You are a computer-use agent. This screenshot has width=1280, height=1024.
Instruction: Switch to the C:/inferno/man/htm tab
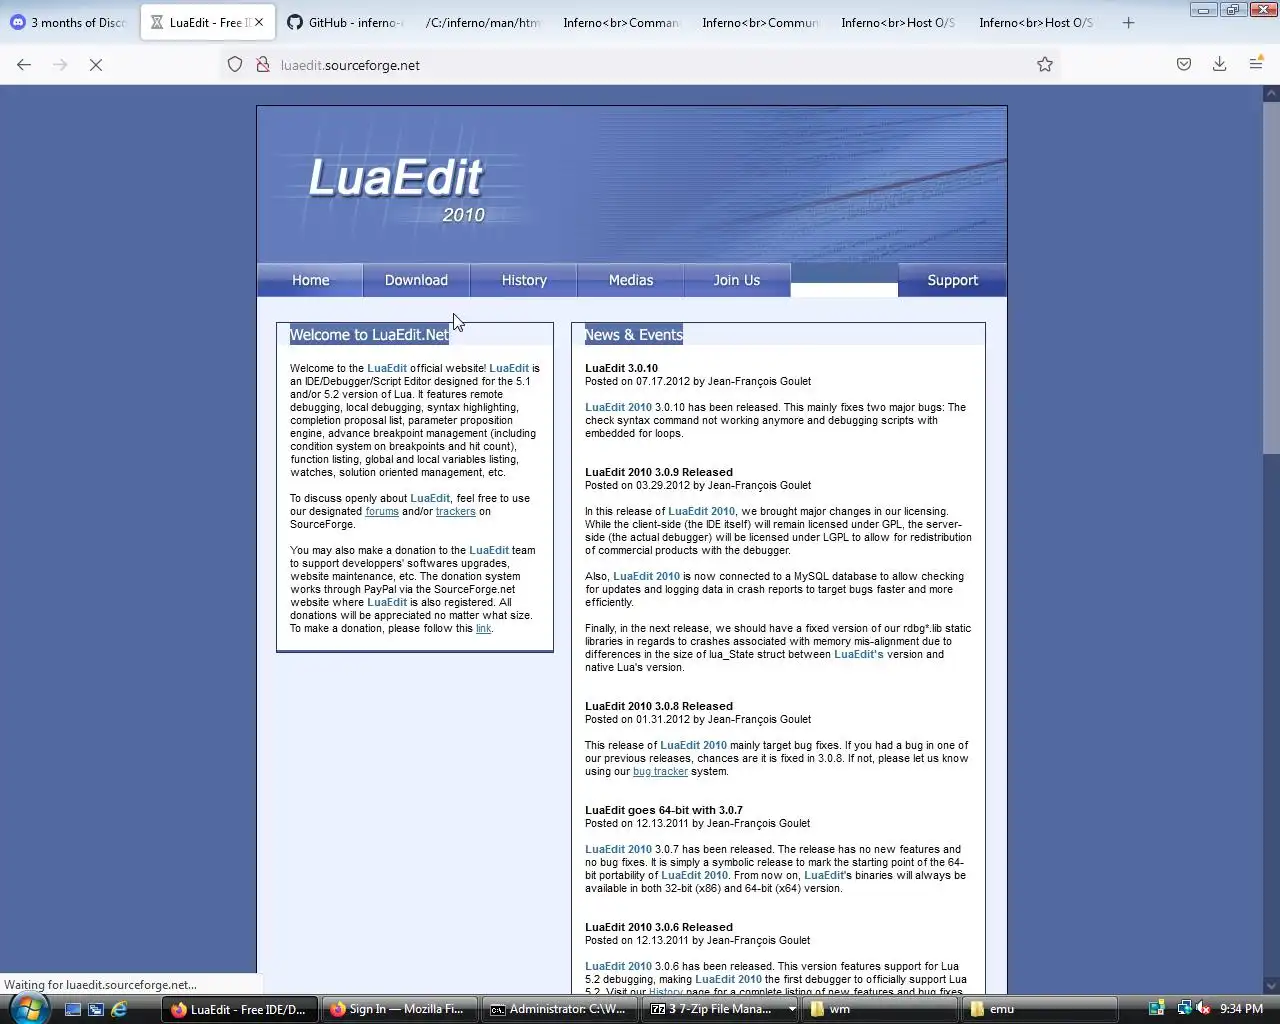483,23
